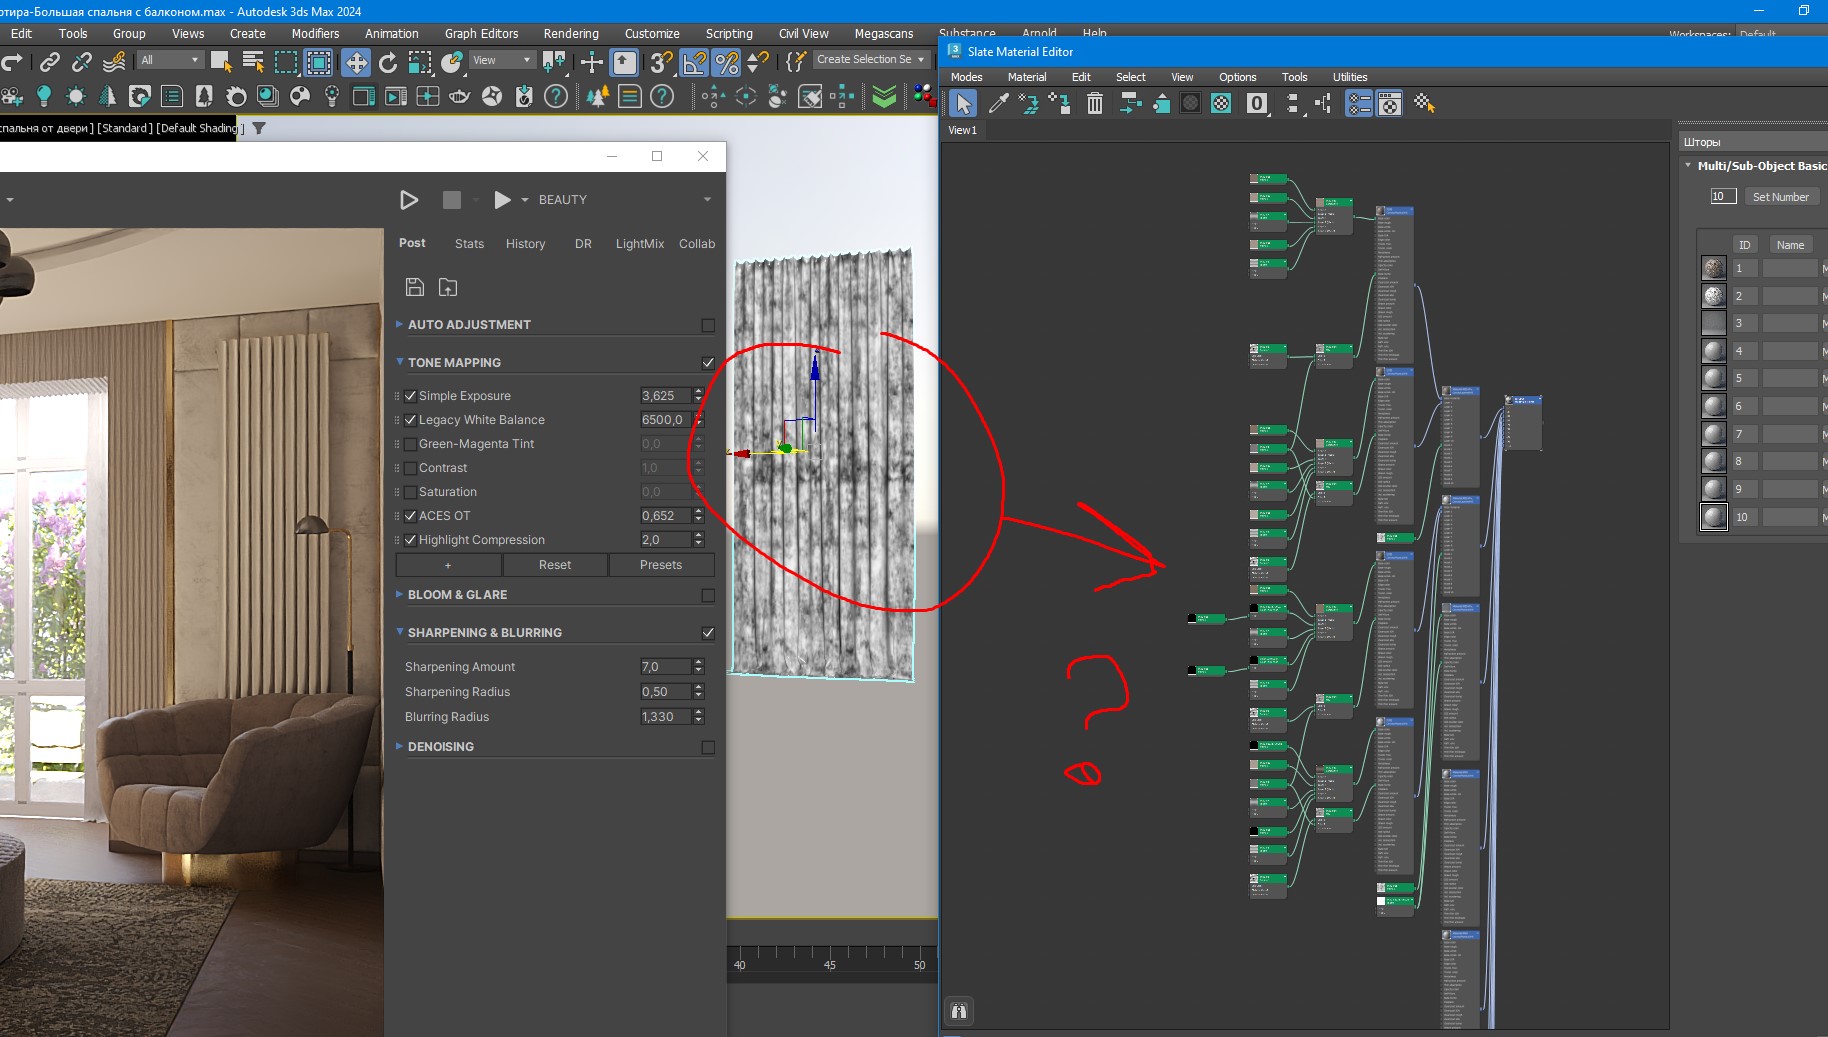Enable the Saturation checkbox
The image size is (1828, 1037).
(410, 492)
